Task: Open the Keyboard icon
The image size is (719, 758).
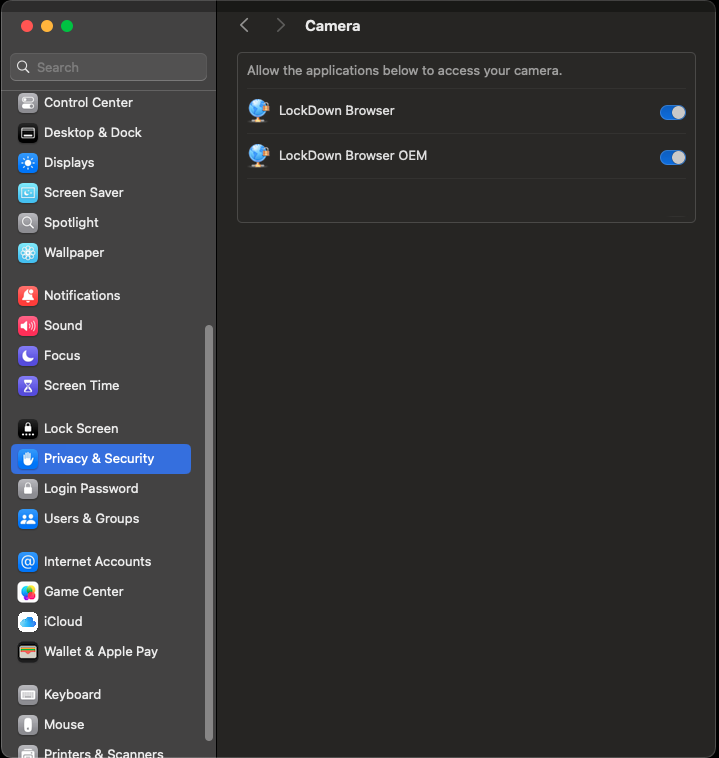Action: pyautogui.click(x=28, y=694)
